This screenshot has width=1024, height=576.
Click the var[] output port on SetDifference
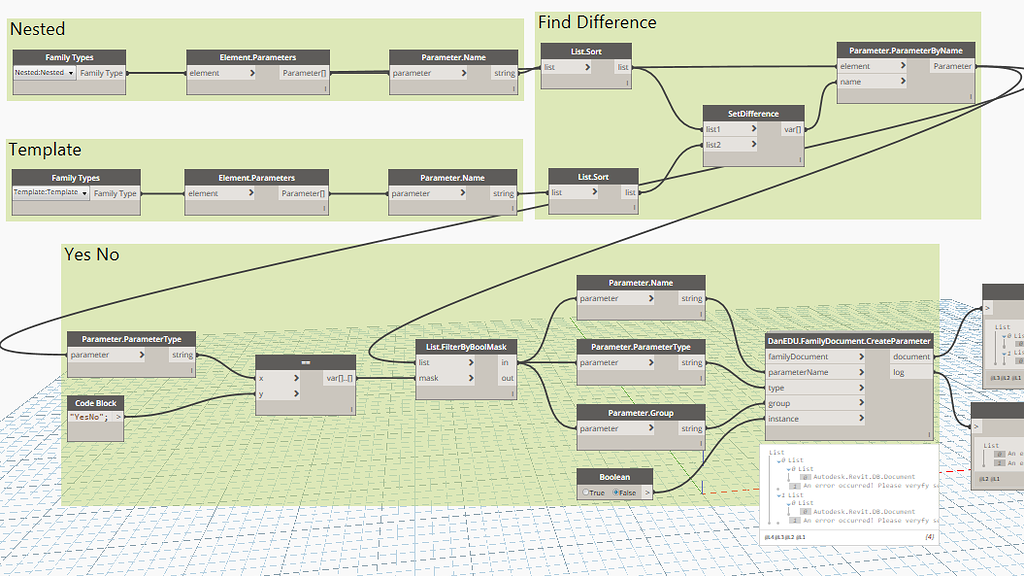(794, 129)
